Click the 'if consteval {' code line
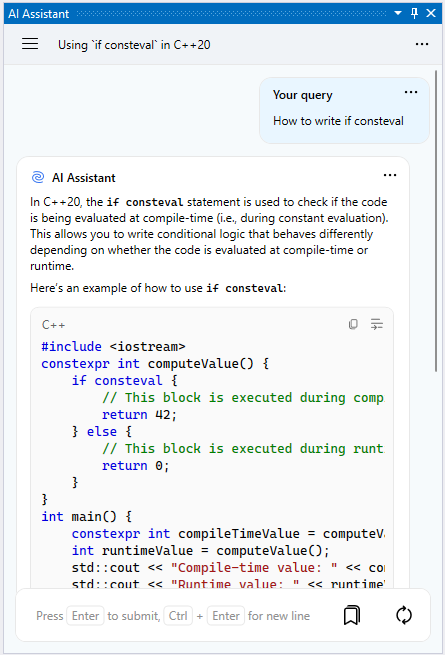445x655 pixels. pos(125,381)
